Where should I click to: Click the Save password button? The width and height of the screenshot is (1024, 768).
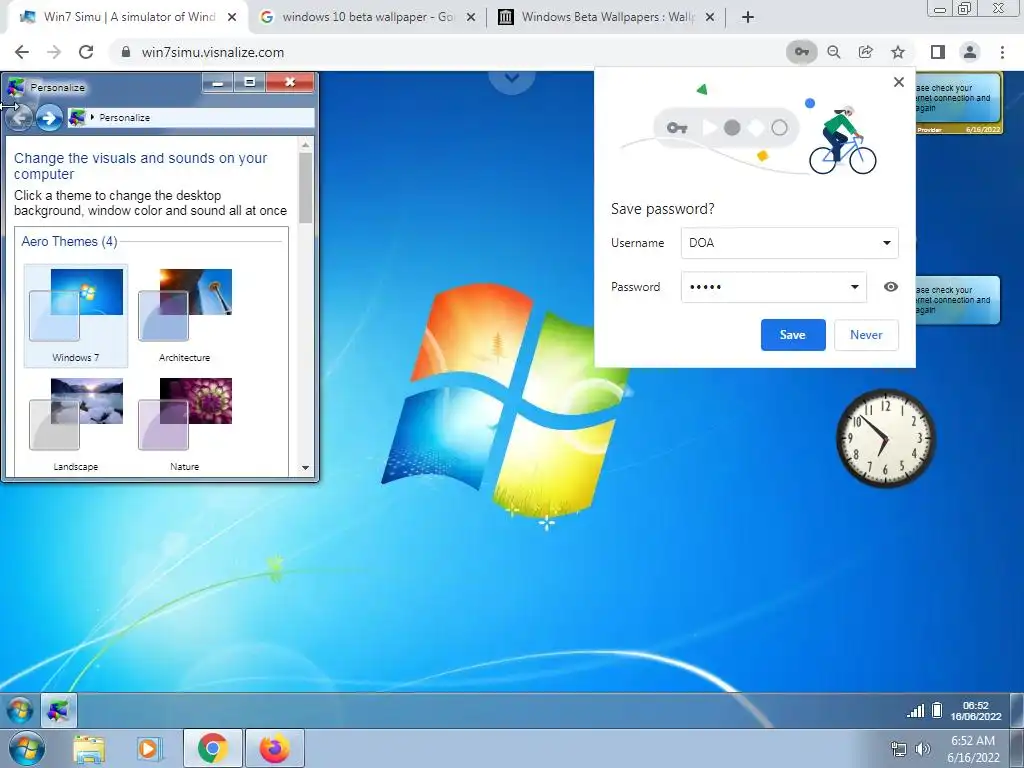tap(793, 335)
